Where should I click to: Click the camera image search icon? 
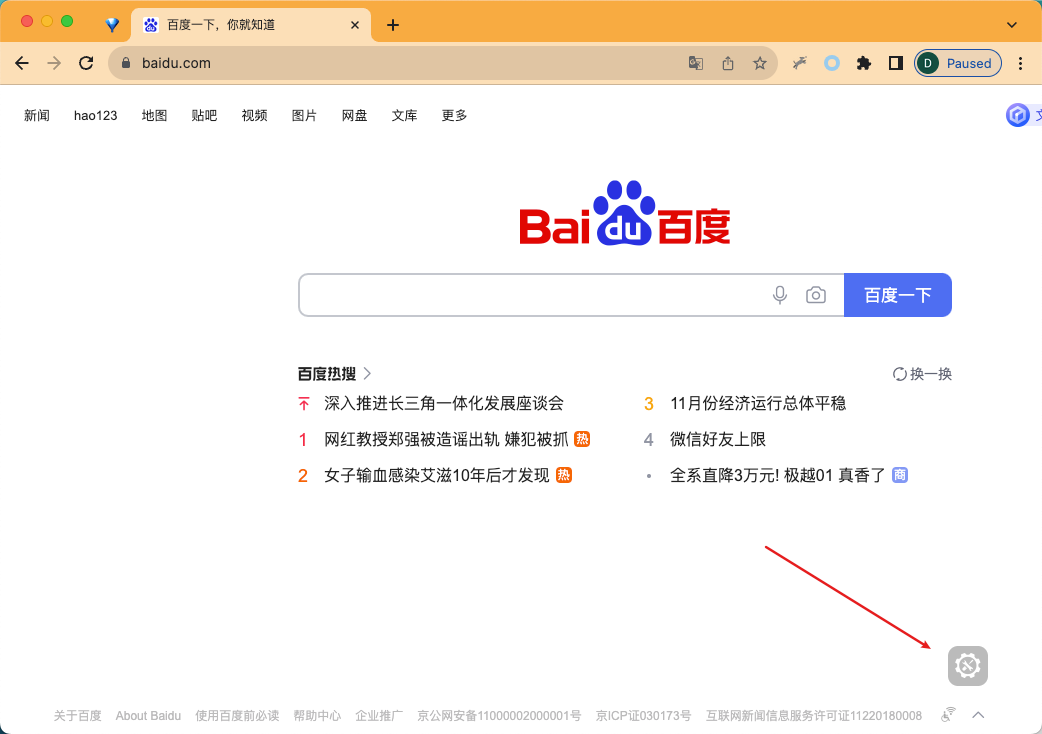pyautogui.click(x=816, y=295)
